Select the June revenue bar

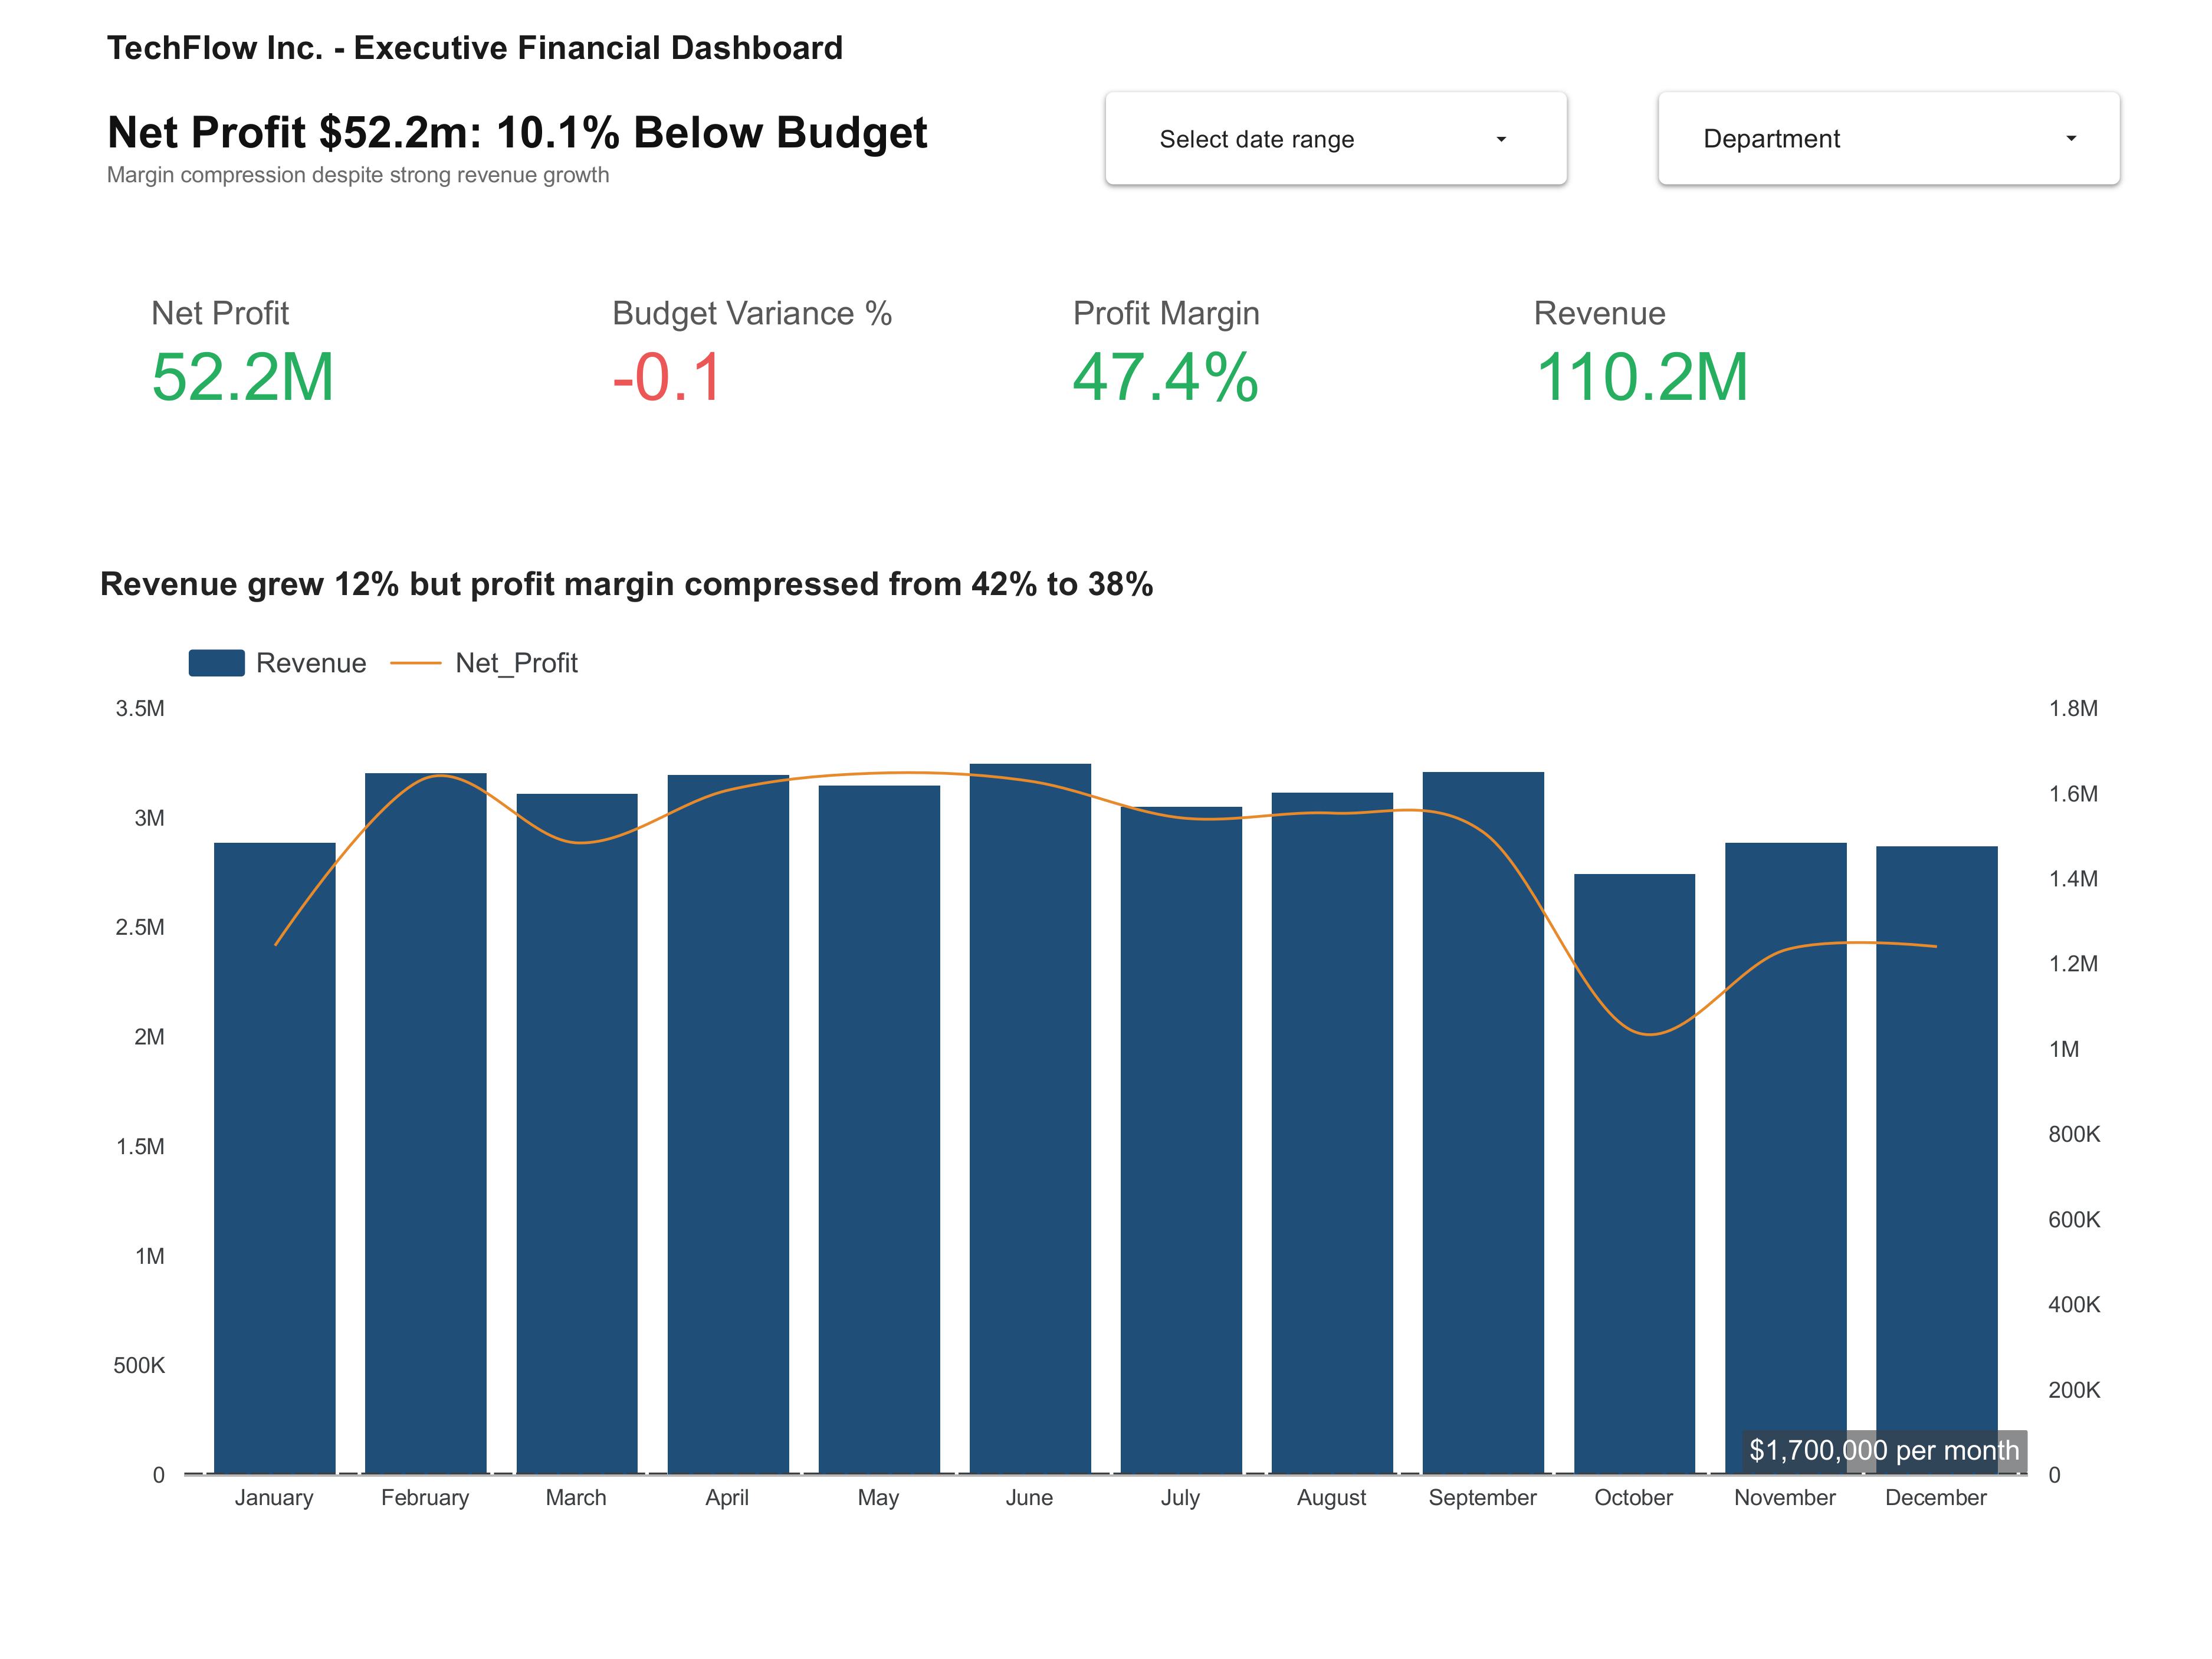[1030, 1119]
